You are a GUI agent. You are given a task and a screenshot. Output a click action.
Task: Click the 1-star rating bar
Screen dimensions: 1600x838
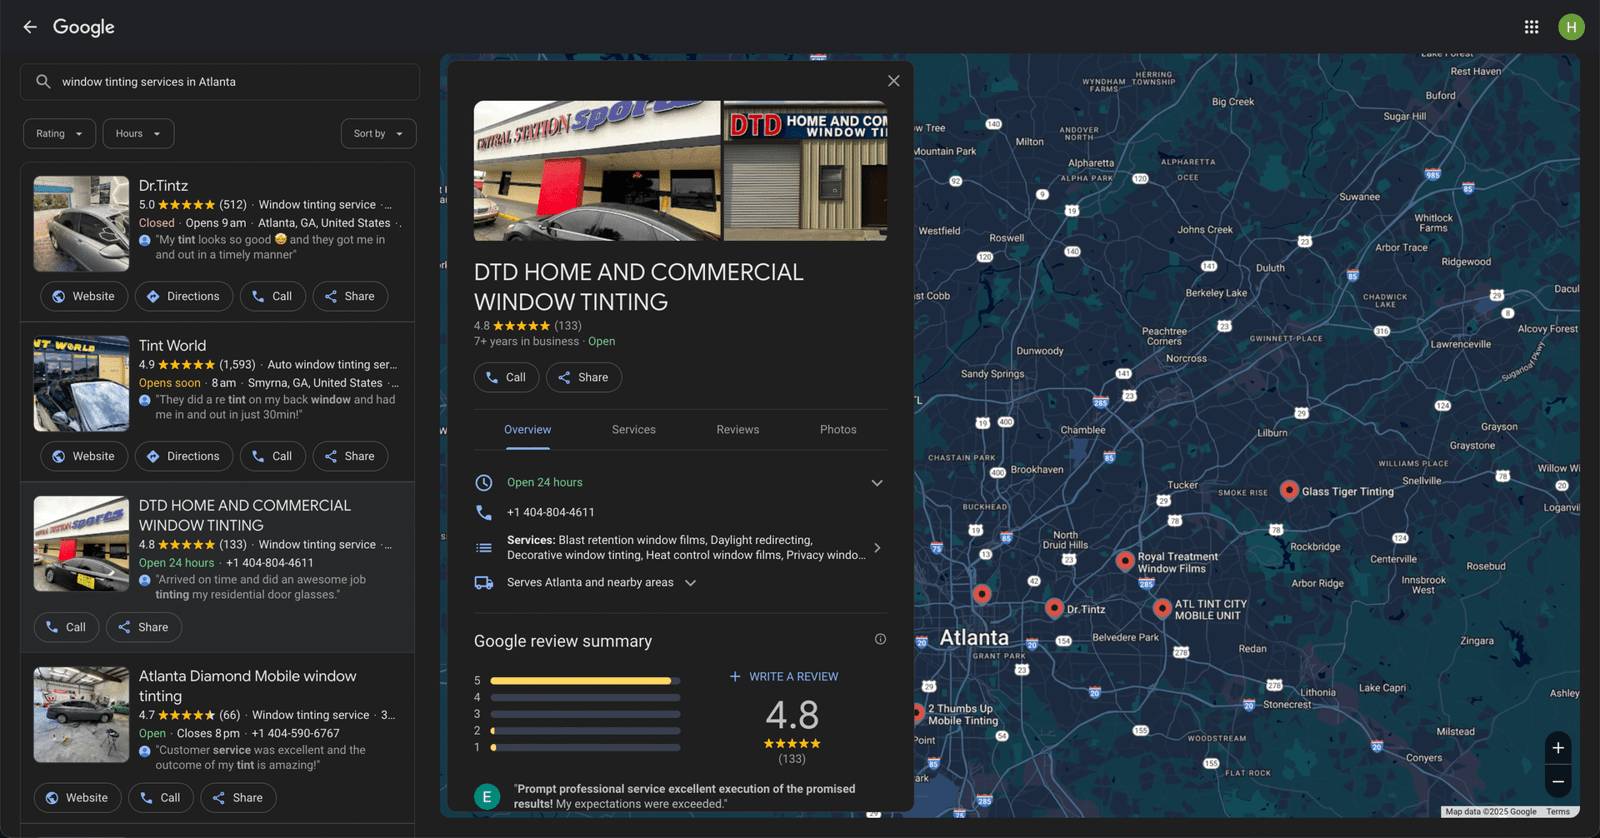point(585,748)
